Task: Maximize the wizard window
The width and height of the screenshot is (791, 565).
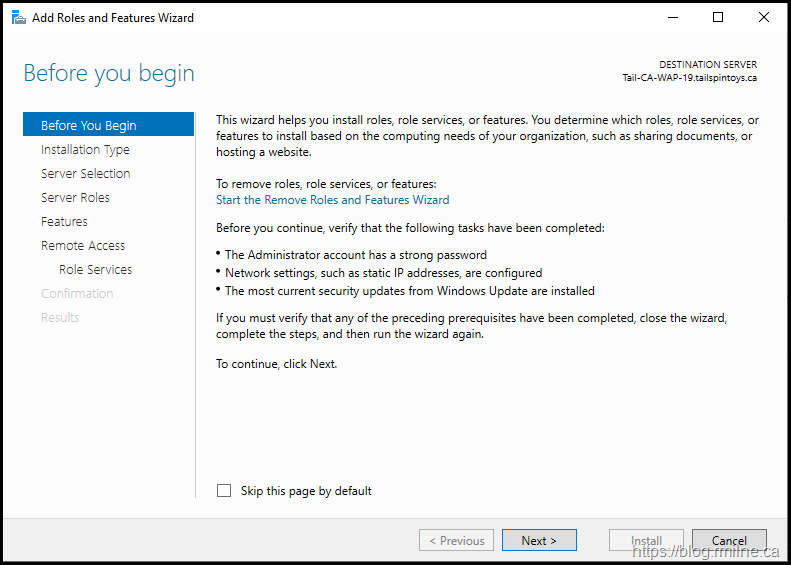Action: 718,17
